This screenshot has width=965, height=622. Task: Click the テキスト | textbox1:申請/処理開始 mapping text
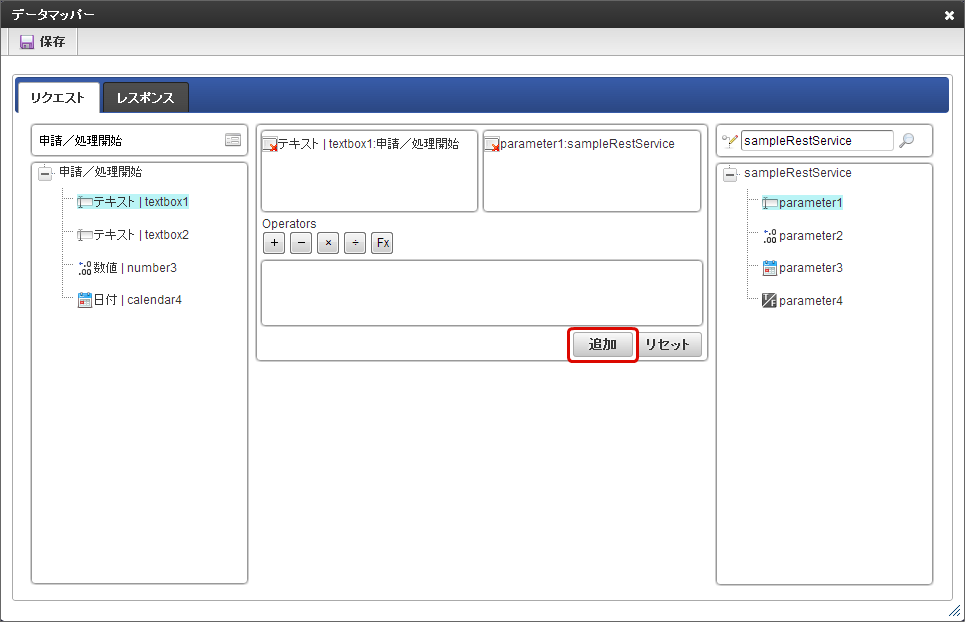pos(368,144)
